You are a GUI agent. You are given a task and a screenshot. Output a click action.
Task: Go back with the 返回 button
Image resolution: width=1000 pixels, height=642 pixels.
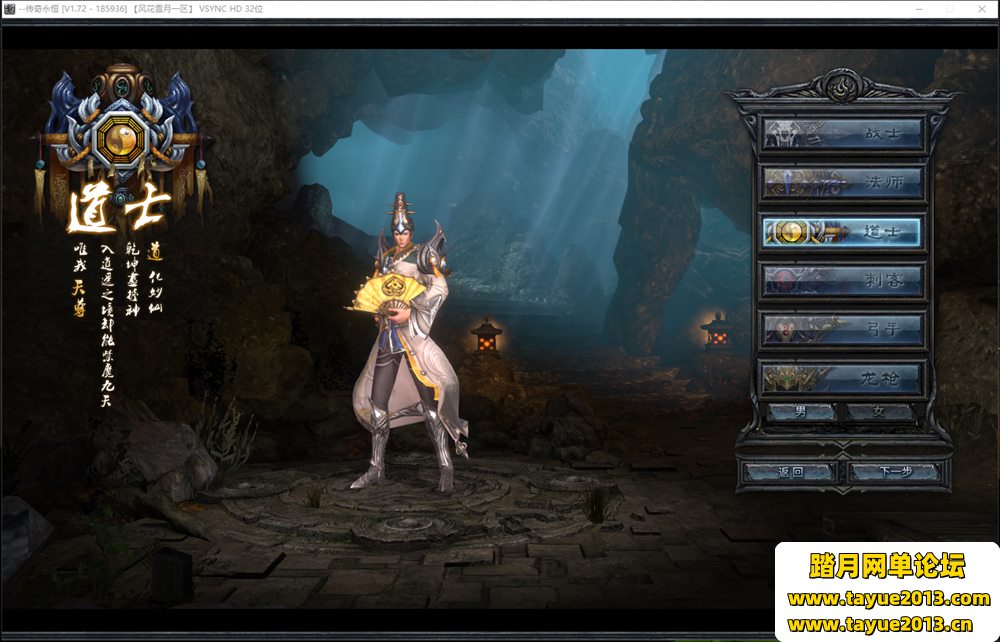click(790, 472)
